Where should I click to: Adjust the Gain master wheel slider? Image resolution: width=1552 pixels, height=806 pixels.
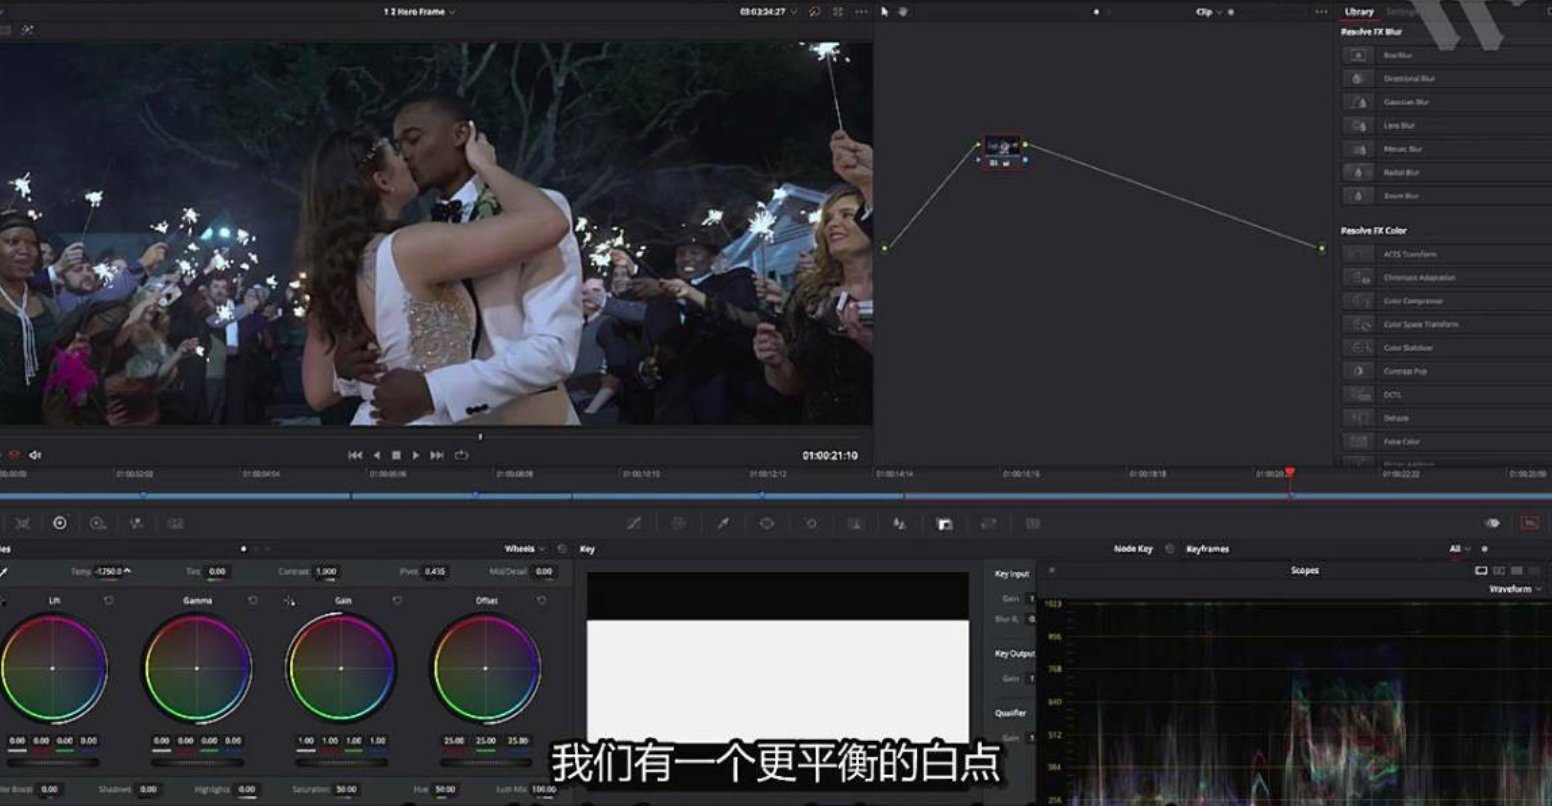342,762
